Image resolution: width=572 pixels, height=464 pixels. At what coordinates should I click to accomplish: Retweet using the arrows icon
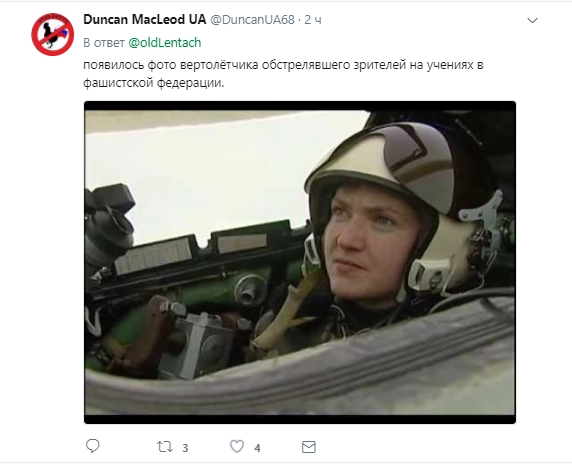(165, 446)
